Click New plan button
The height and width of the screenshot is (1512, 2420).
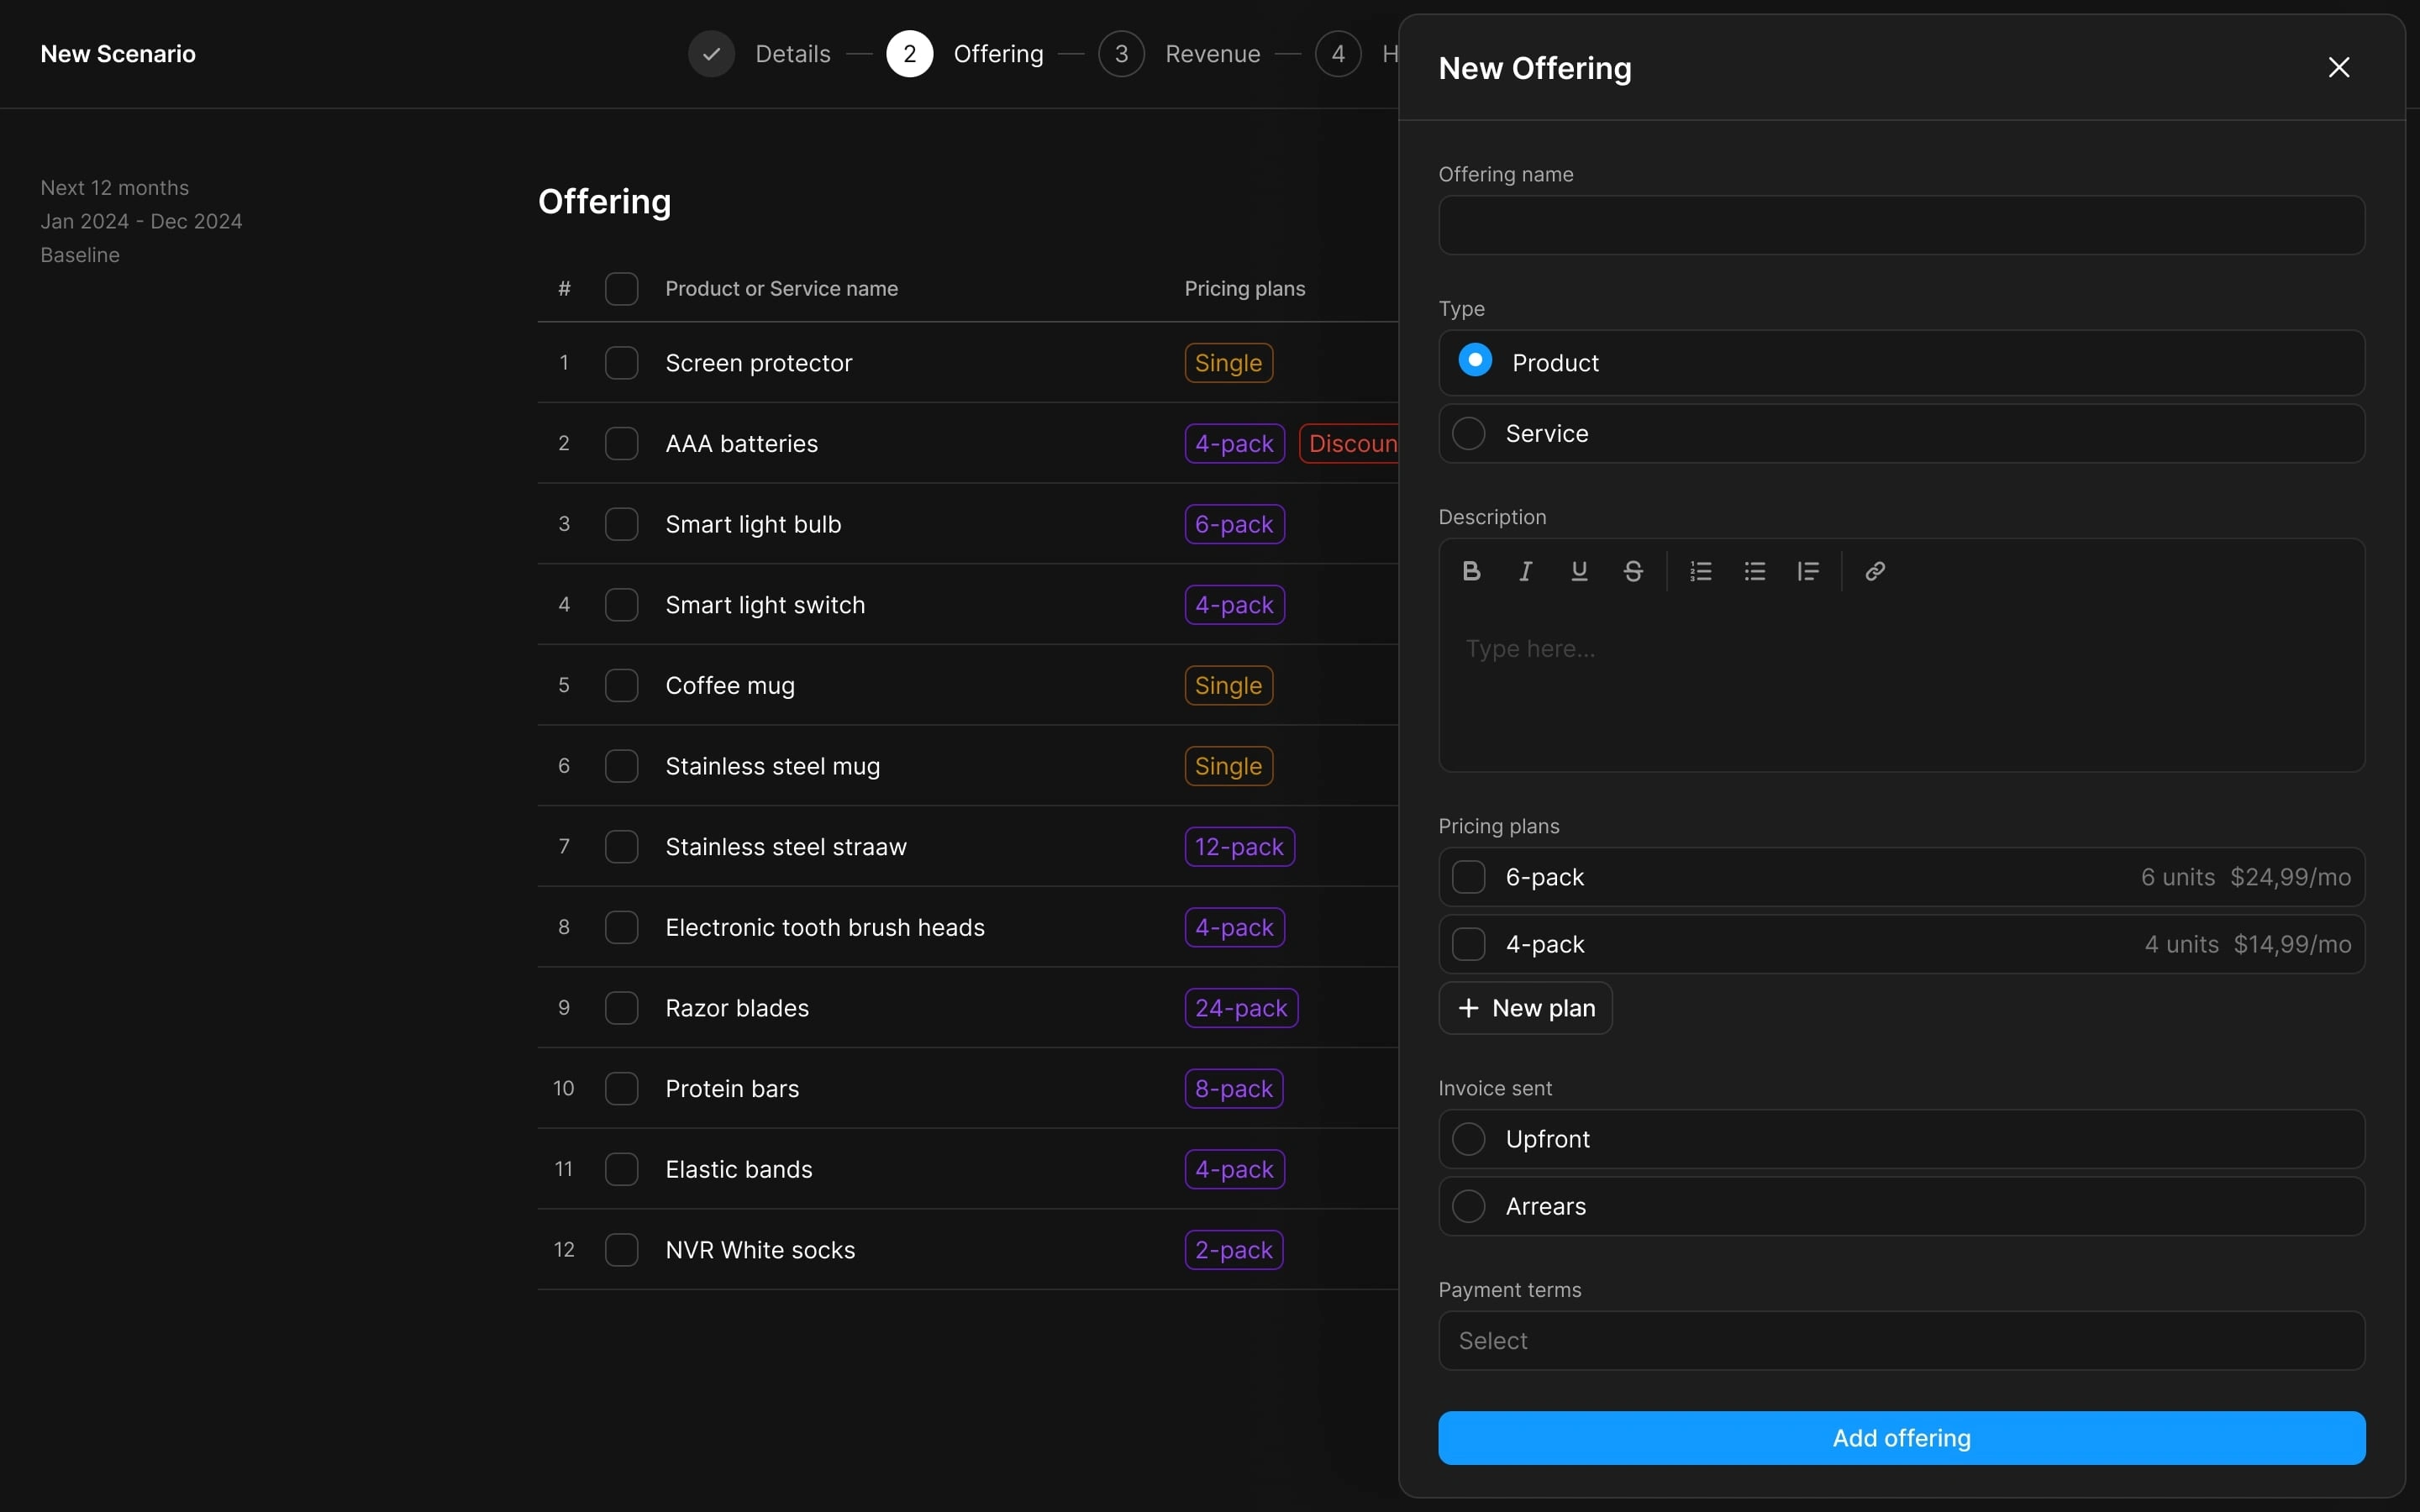pyautogui.click(x=1524, y=1007)
